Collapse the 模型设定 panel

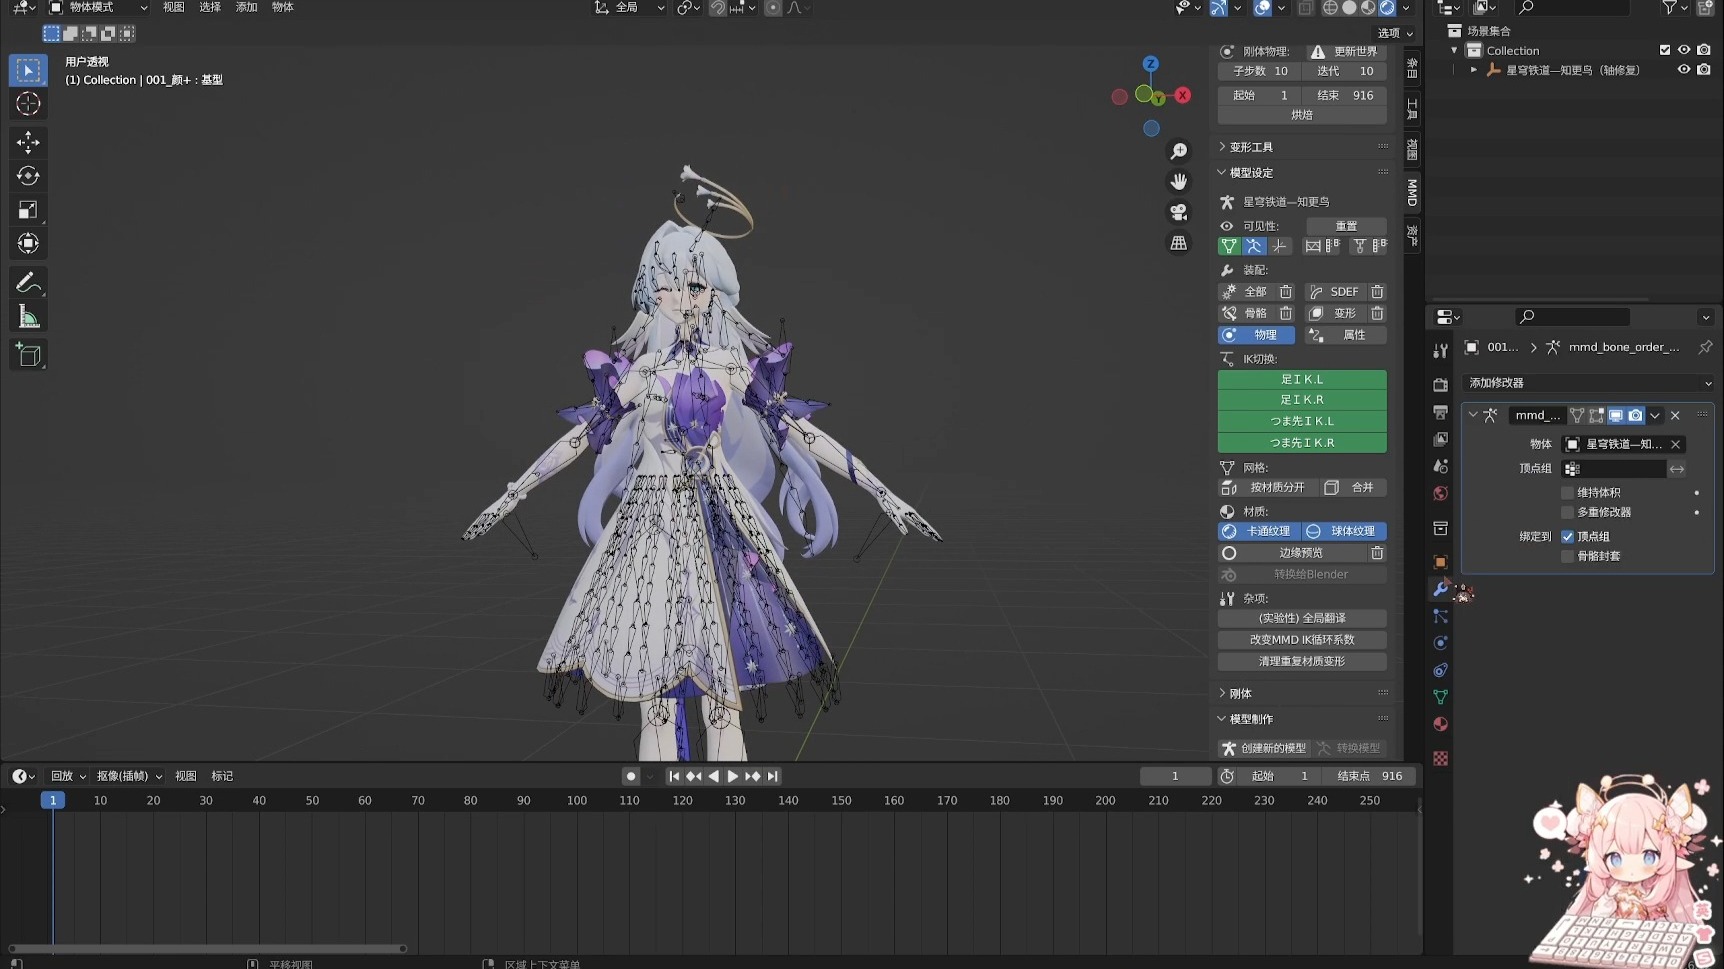tap(1250, 173)
